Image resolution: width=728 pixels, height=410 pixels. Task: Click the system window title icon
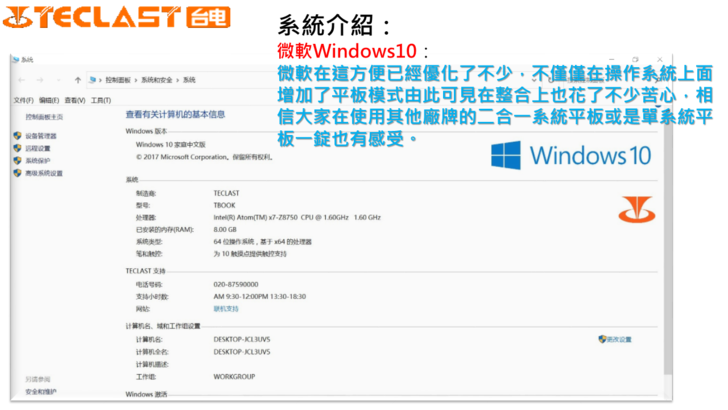tap(16, 59)
